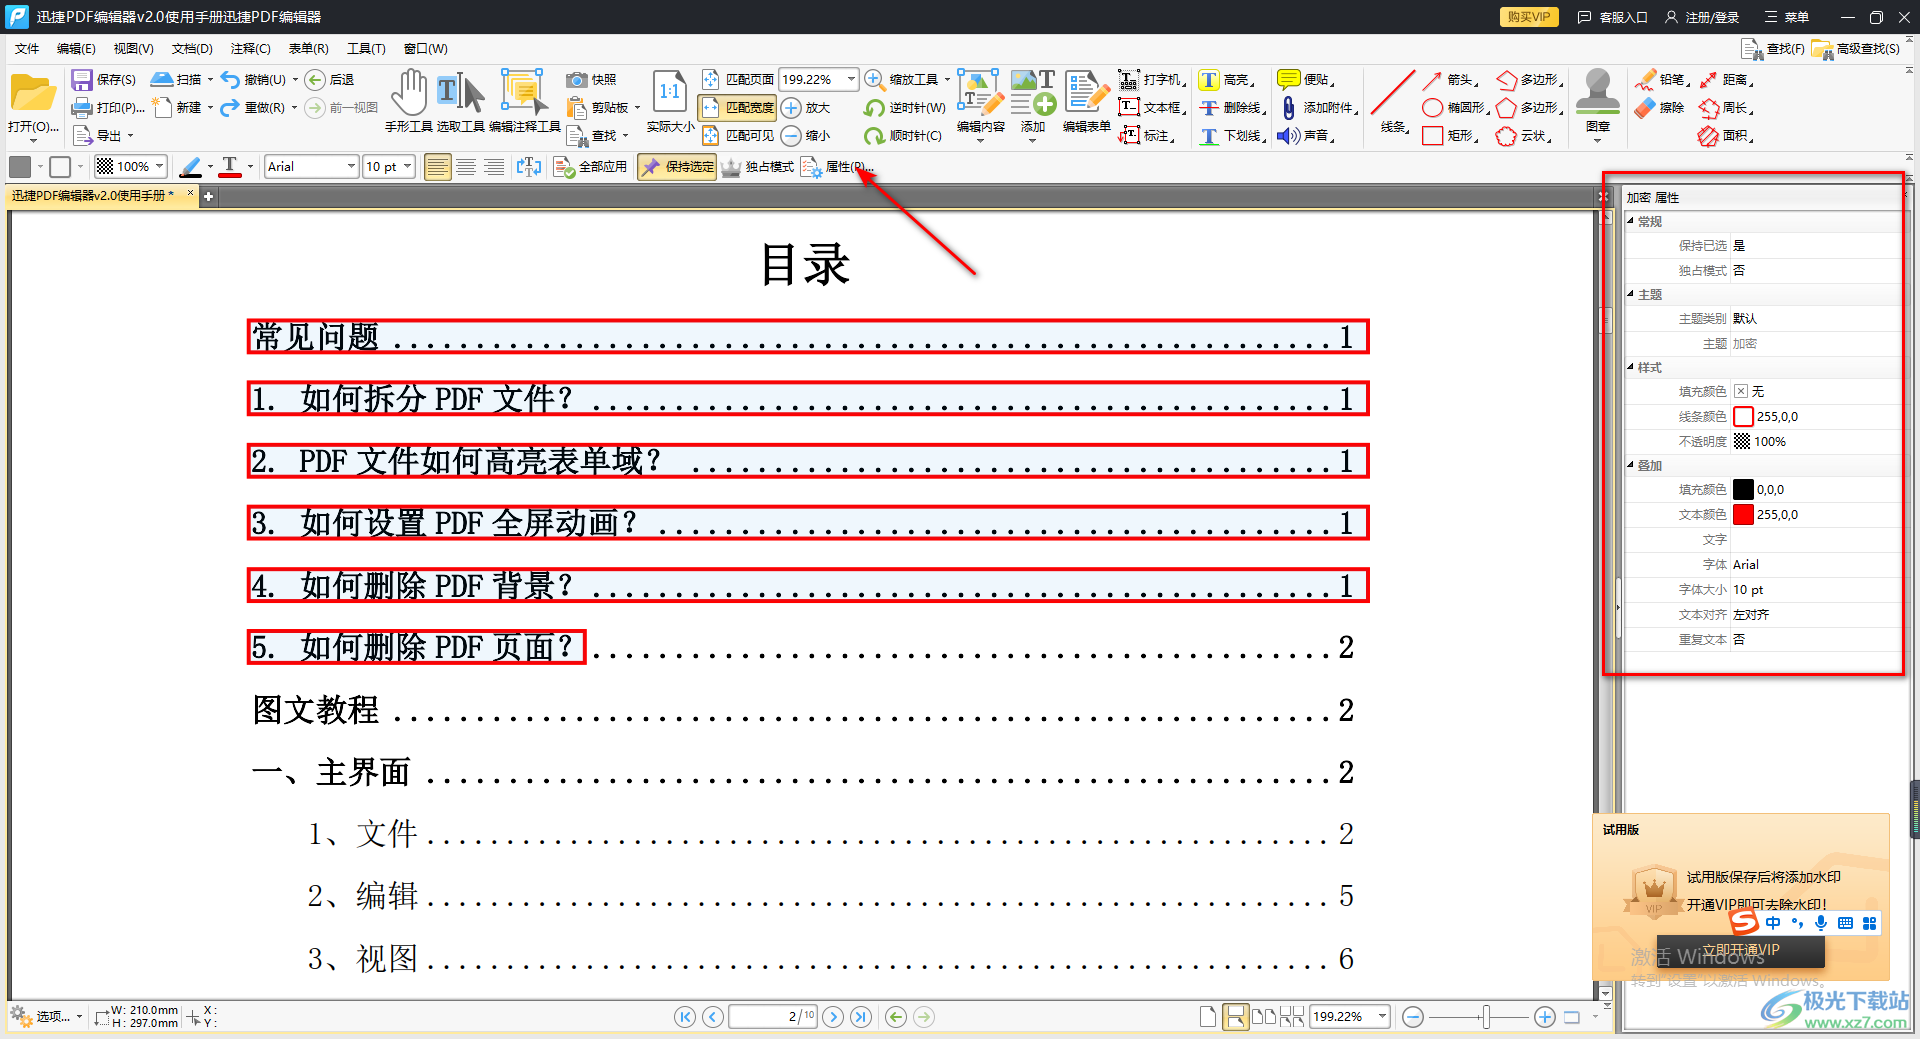Select the Distance measuring tool
1920x1039 pixels.
pyautogui.click(x=1725, y=80)
